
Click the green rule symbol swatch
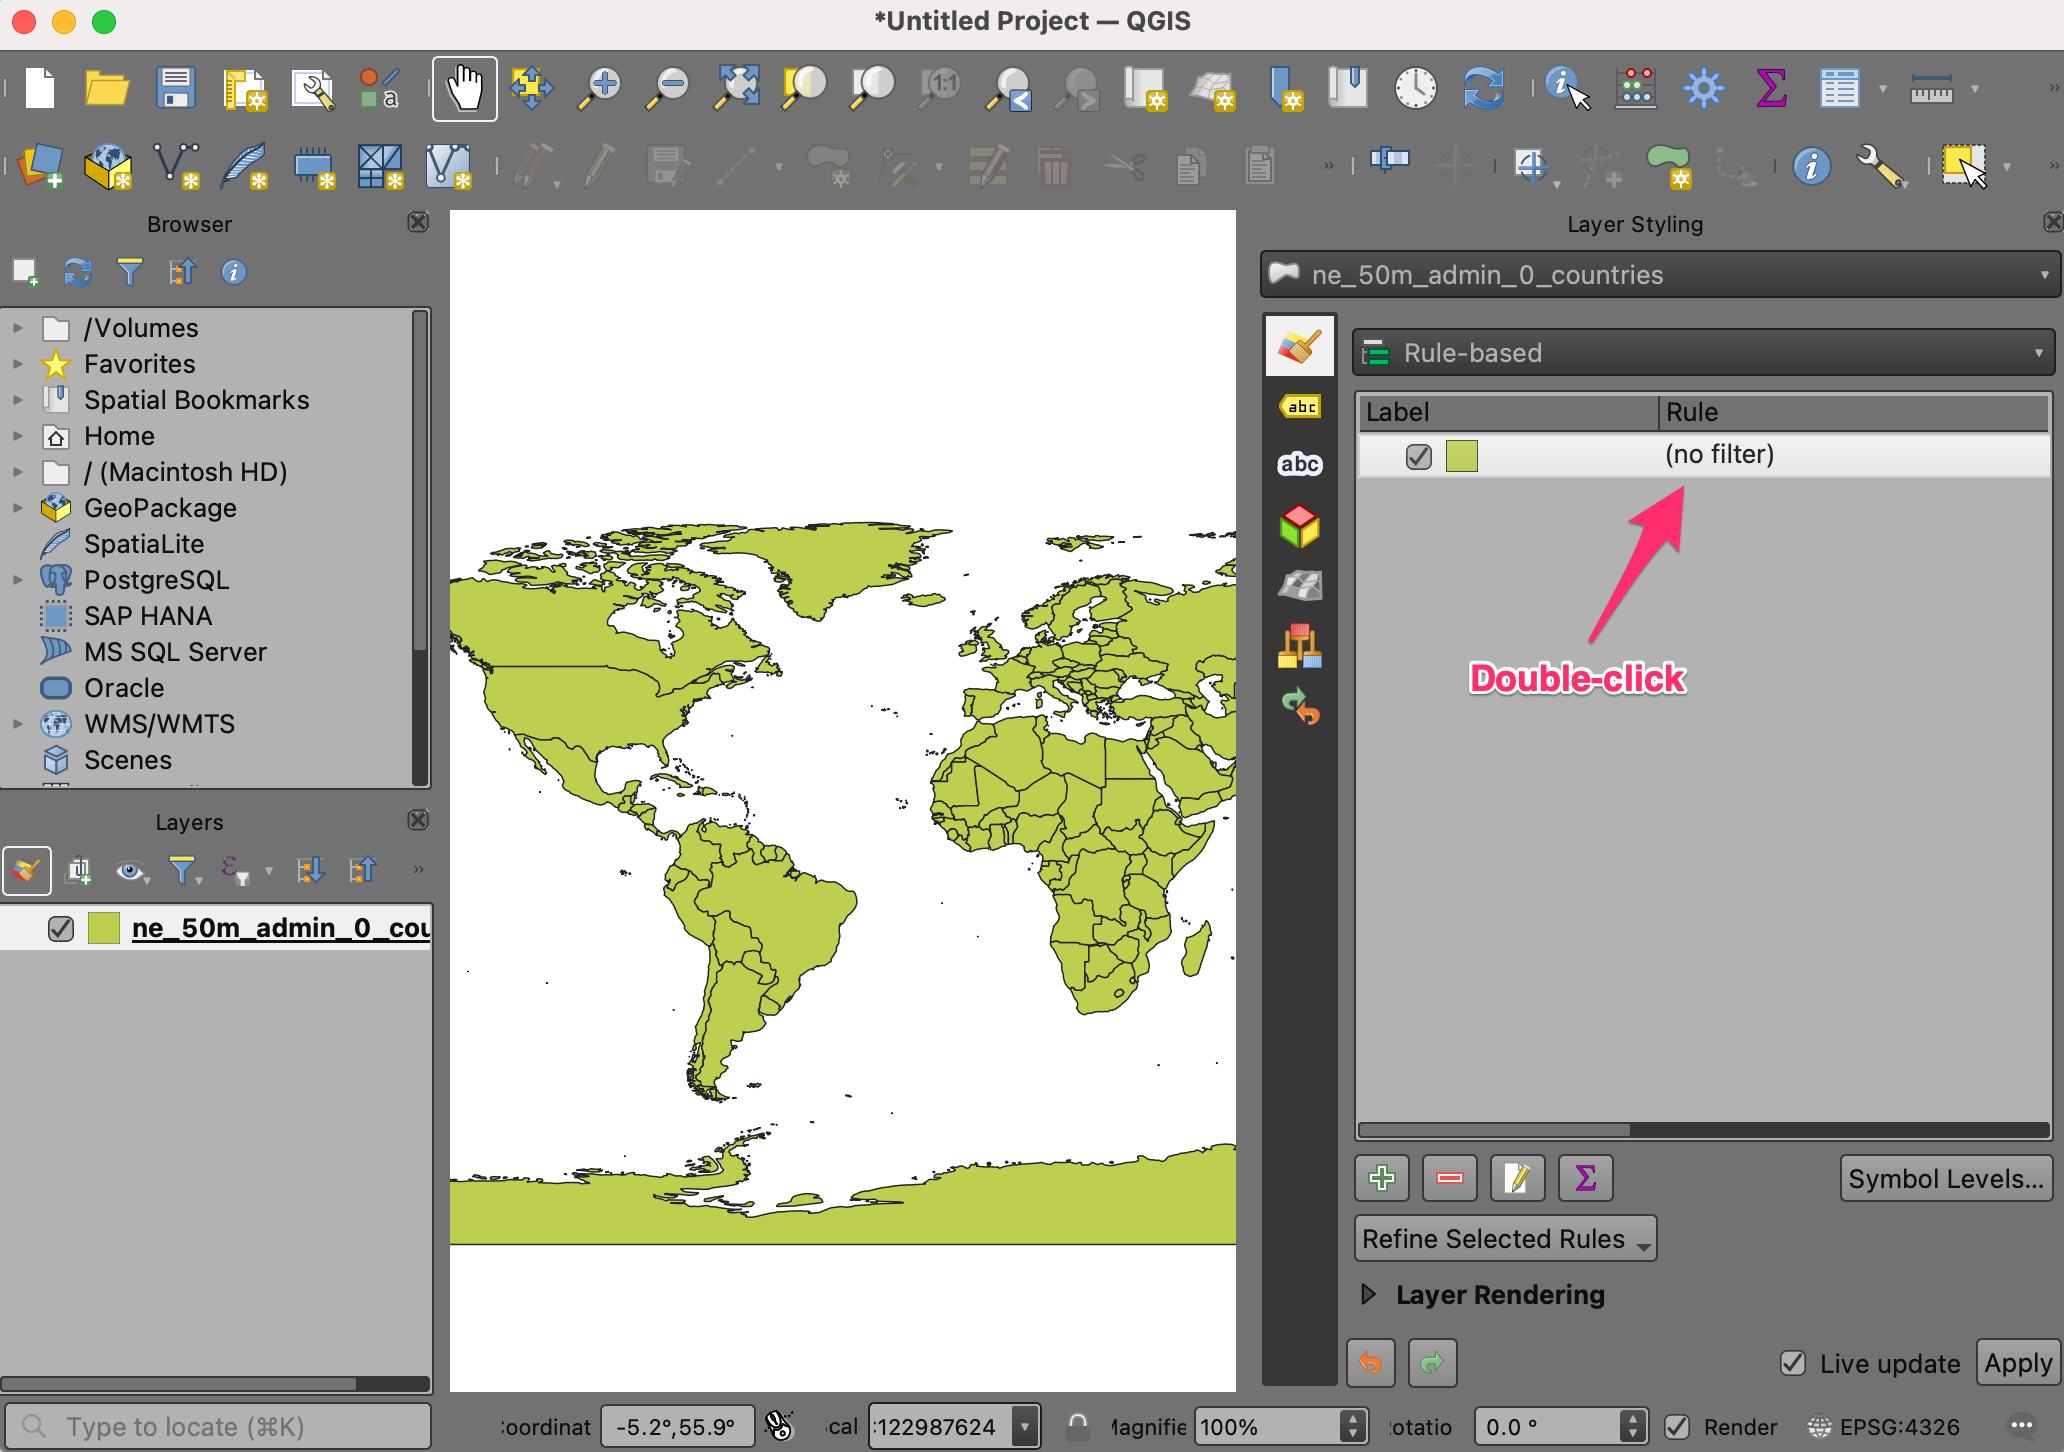point(1461,456)
